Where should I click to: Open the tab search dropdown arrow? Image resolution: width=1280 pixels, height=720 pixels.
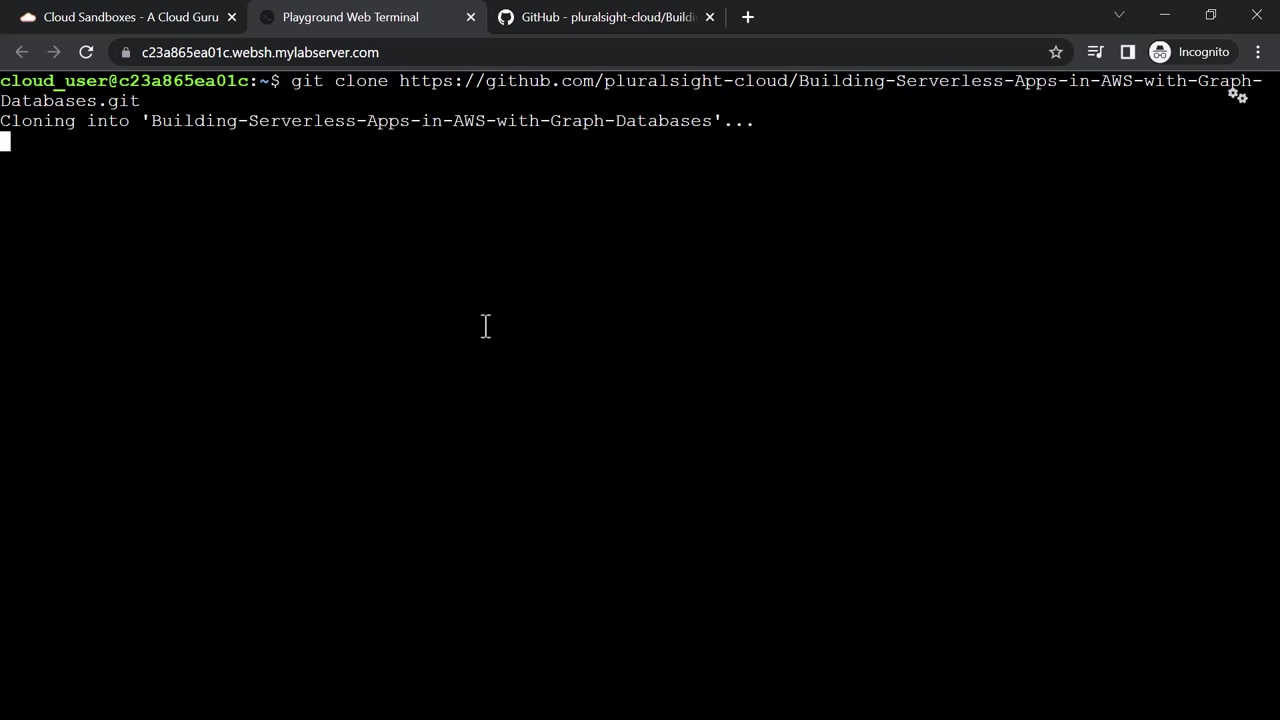[1119, 15]
